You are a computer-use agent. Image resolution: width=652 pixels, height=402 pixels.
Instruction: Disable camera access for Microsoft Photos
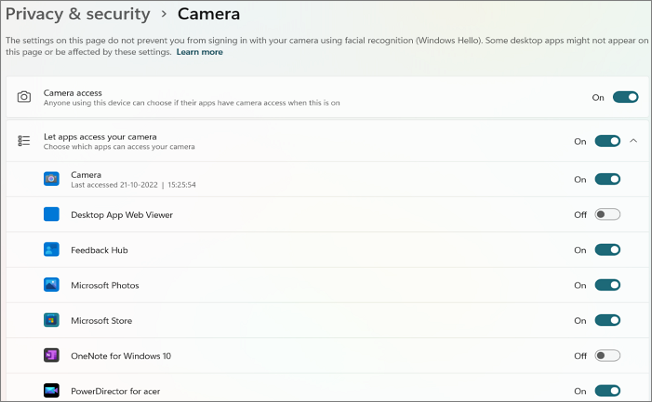(x=607, y=285)
